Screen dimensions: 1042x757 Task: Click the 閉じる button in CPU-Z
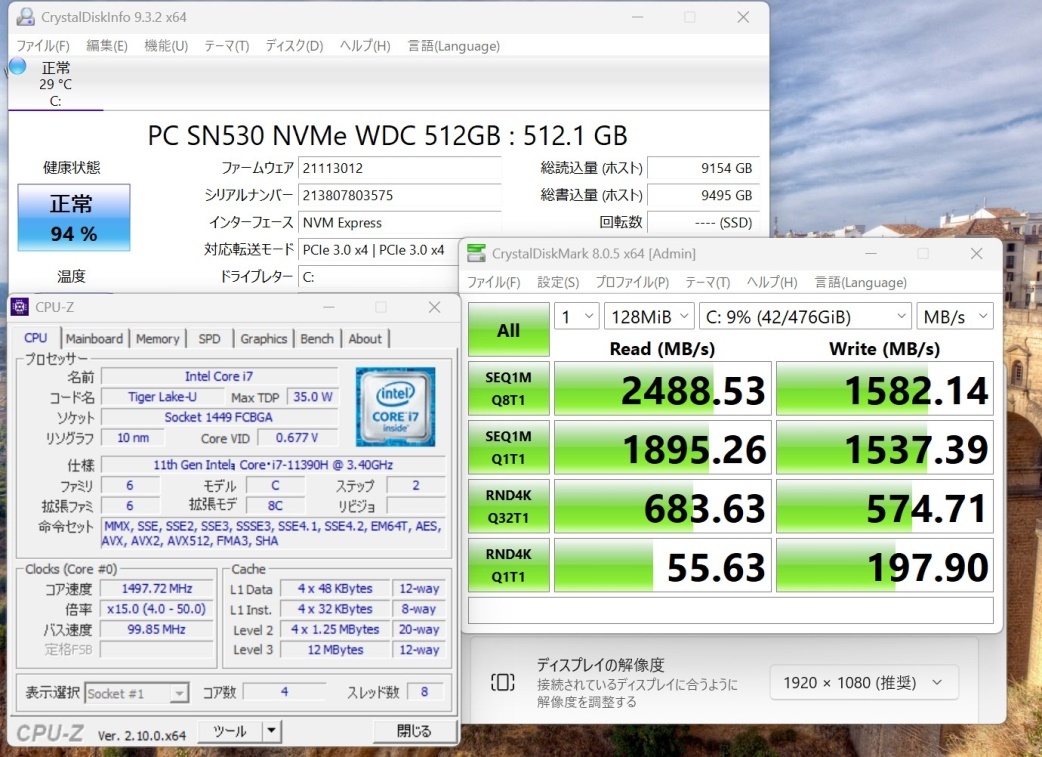415,731
